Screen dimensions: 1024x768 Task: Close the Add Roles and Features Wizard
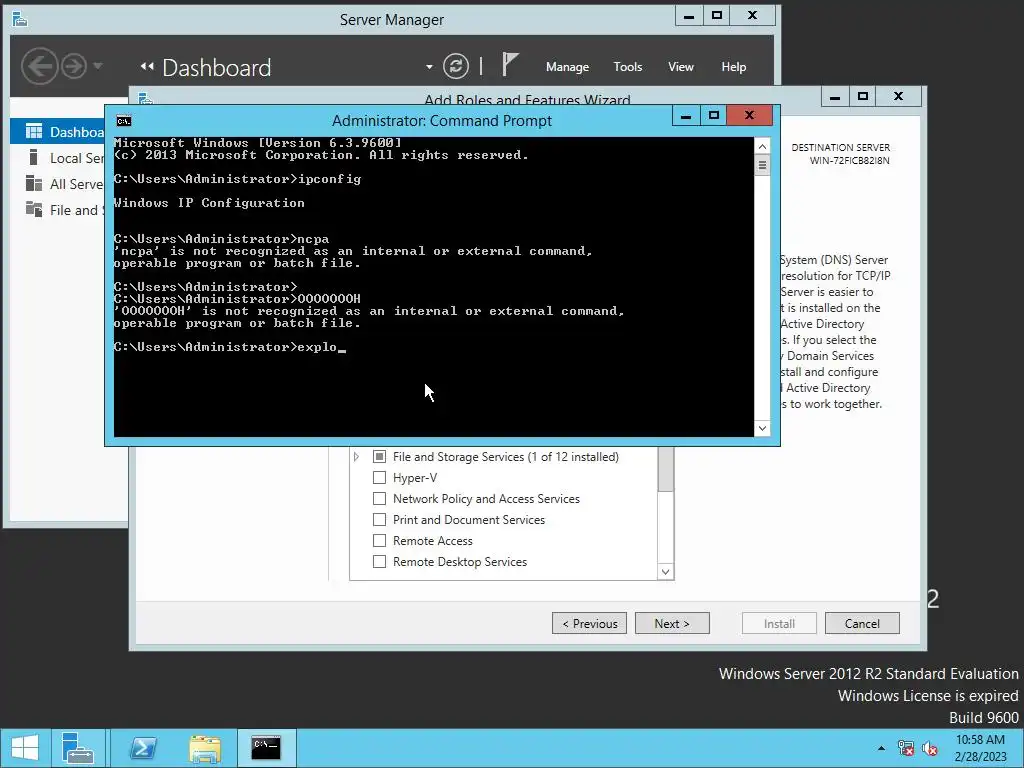(899, 97)
